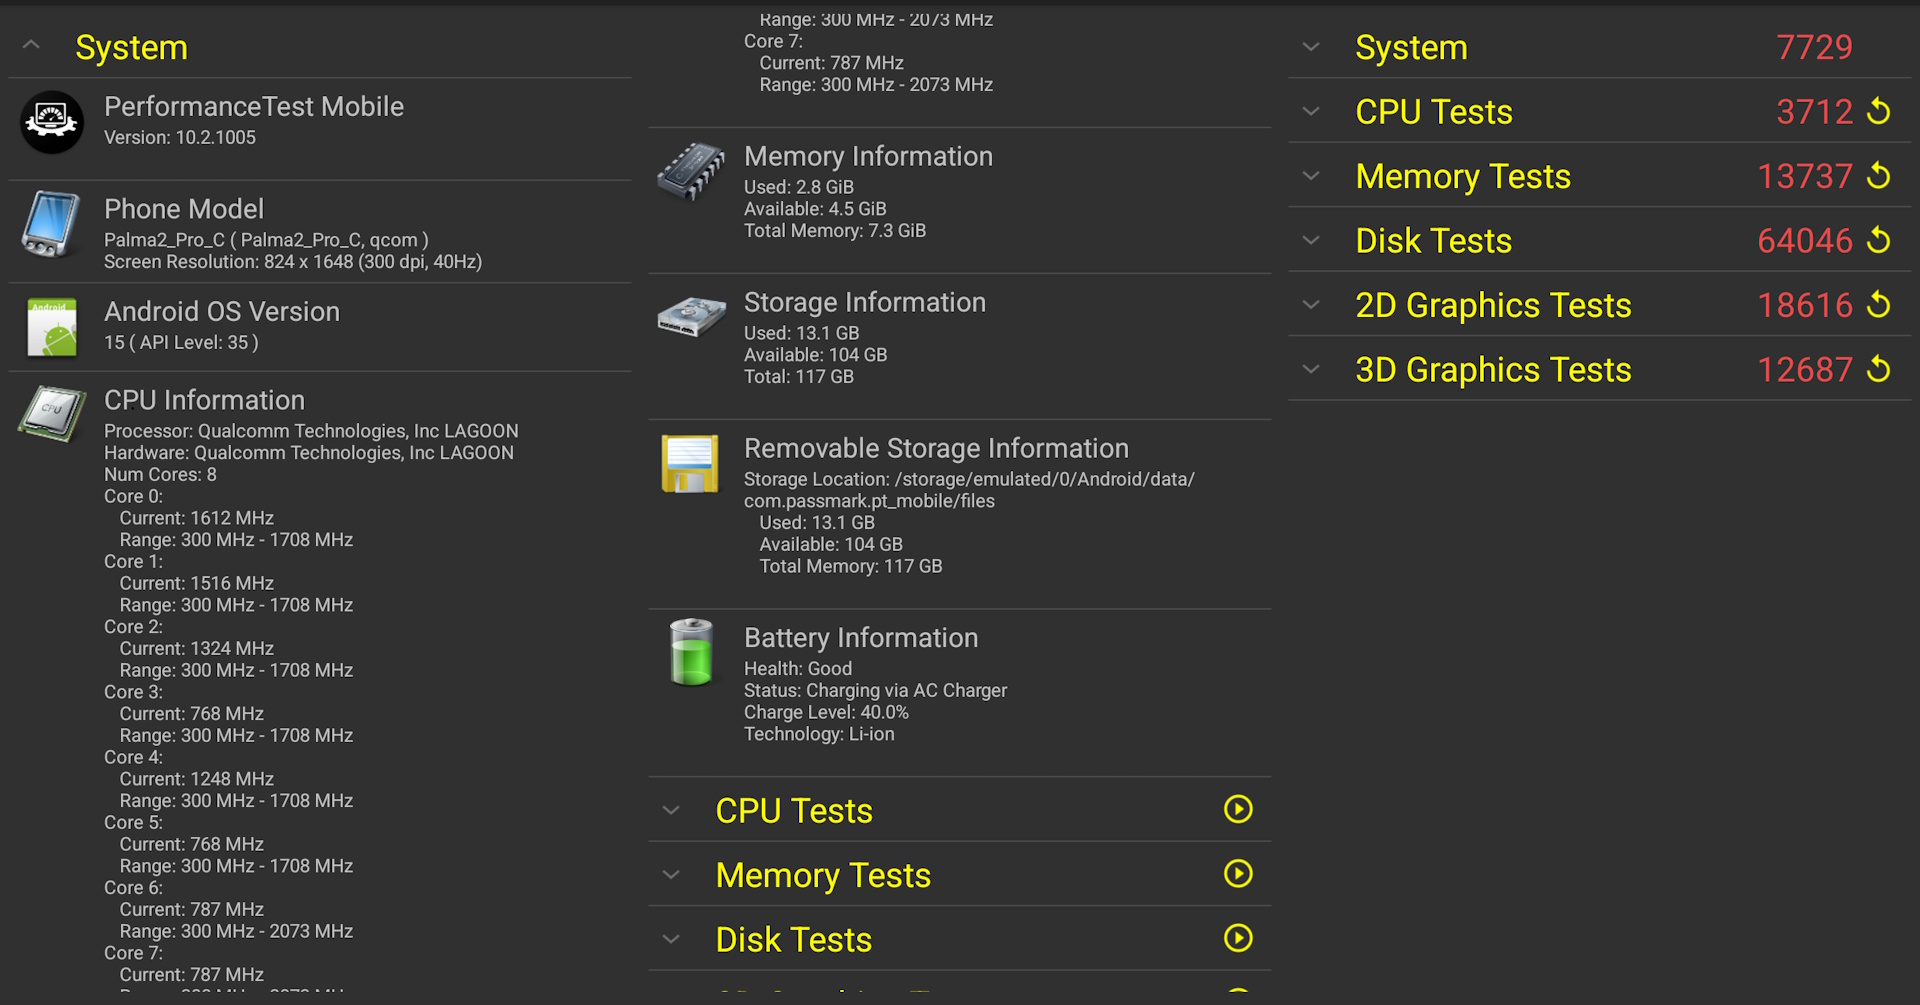Rerun 2D Graphics Tests scored 18616
Viewport: 1920px width, 1005px height.
coord(1879,304)
